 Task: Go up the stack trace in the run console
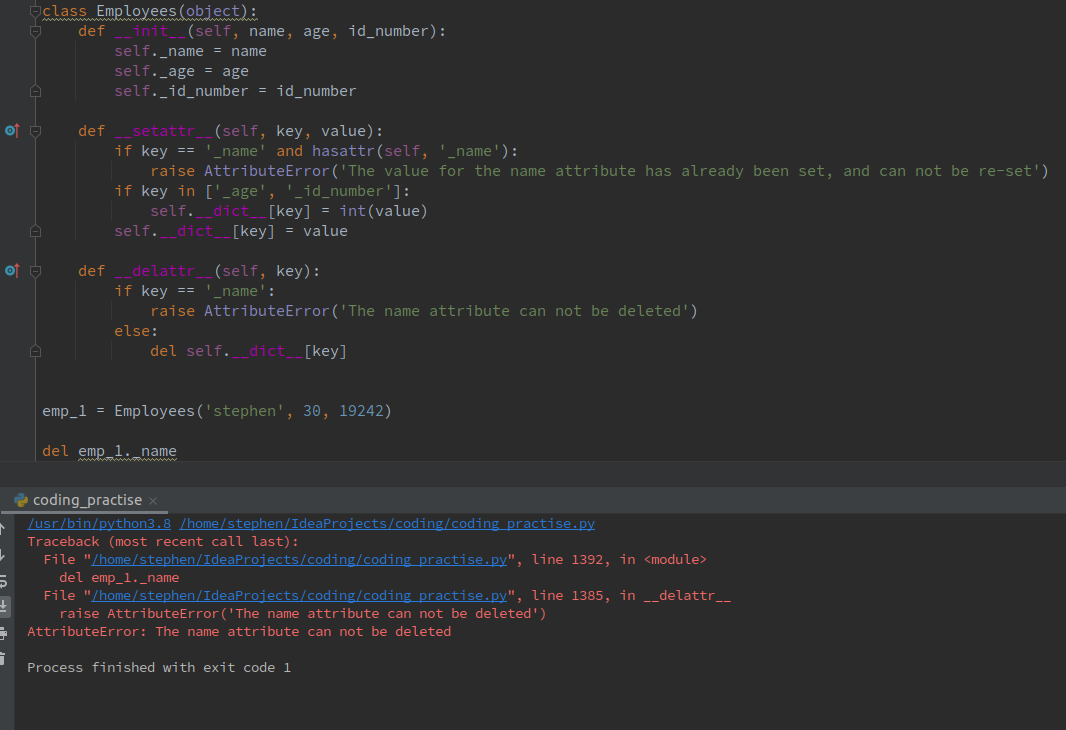3,528
